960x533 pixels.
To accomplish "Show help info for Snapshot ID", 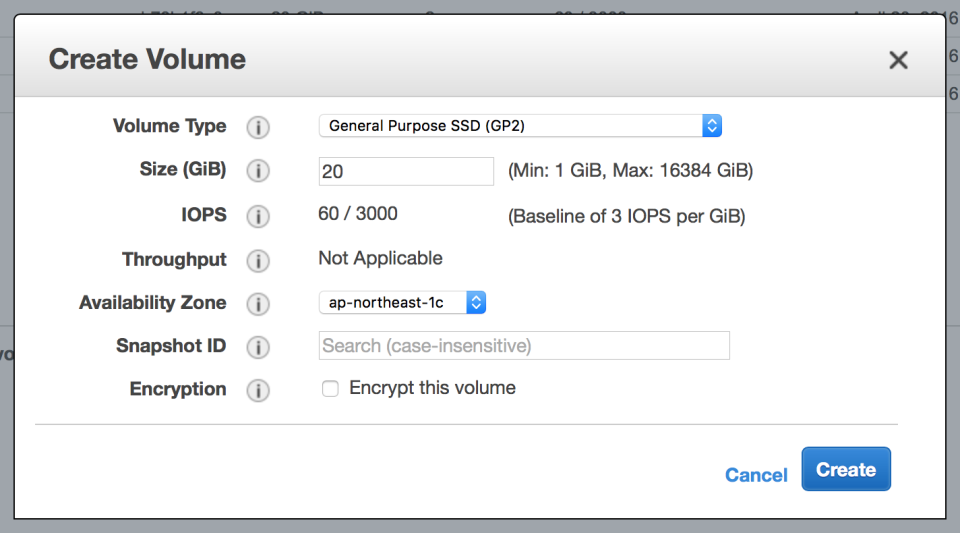I will 258,347.
